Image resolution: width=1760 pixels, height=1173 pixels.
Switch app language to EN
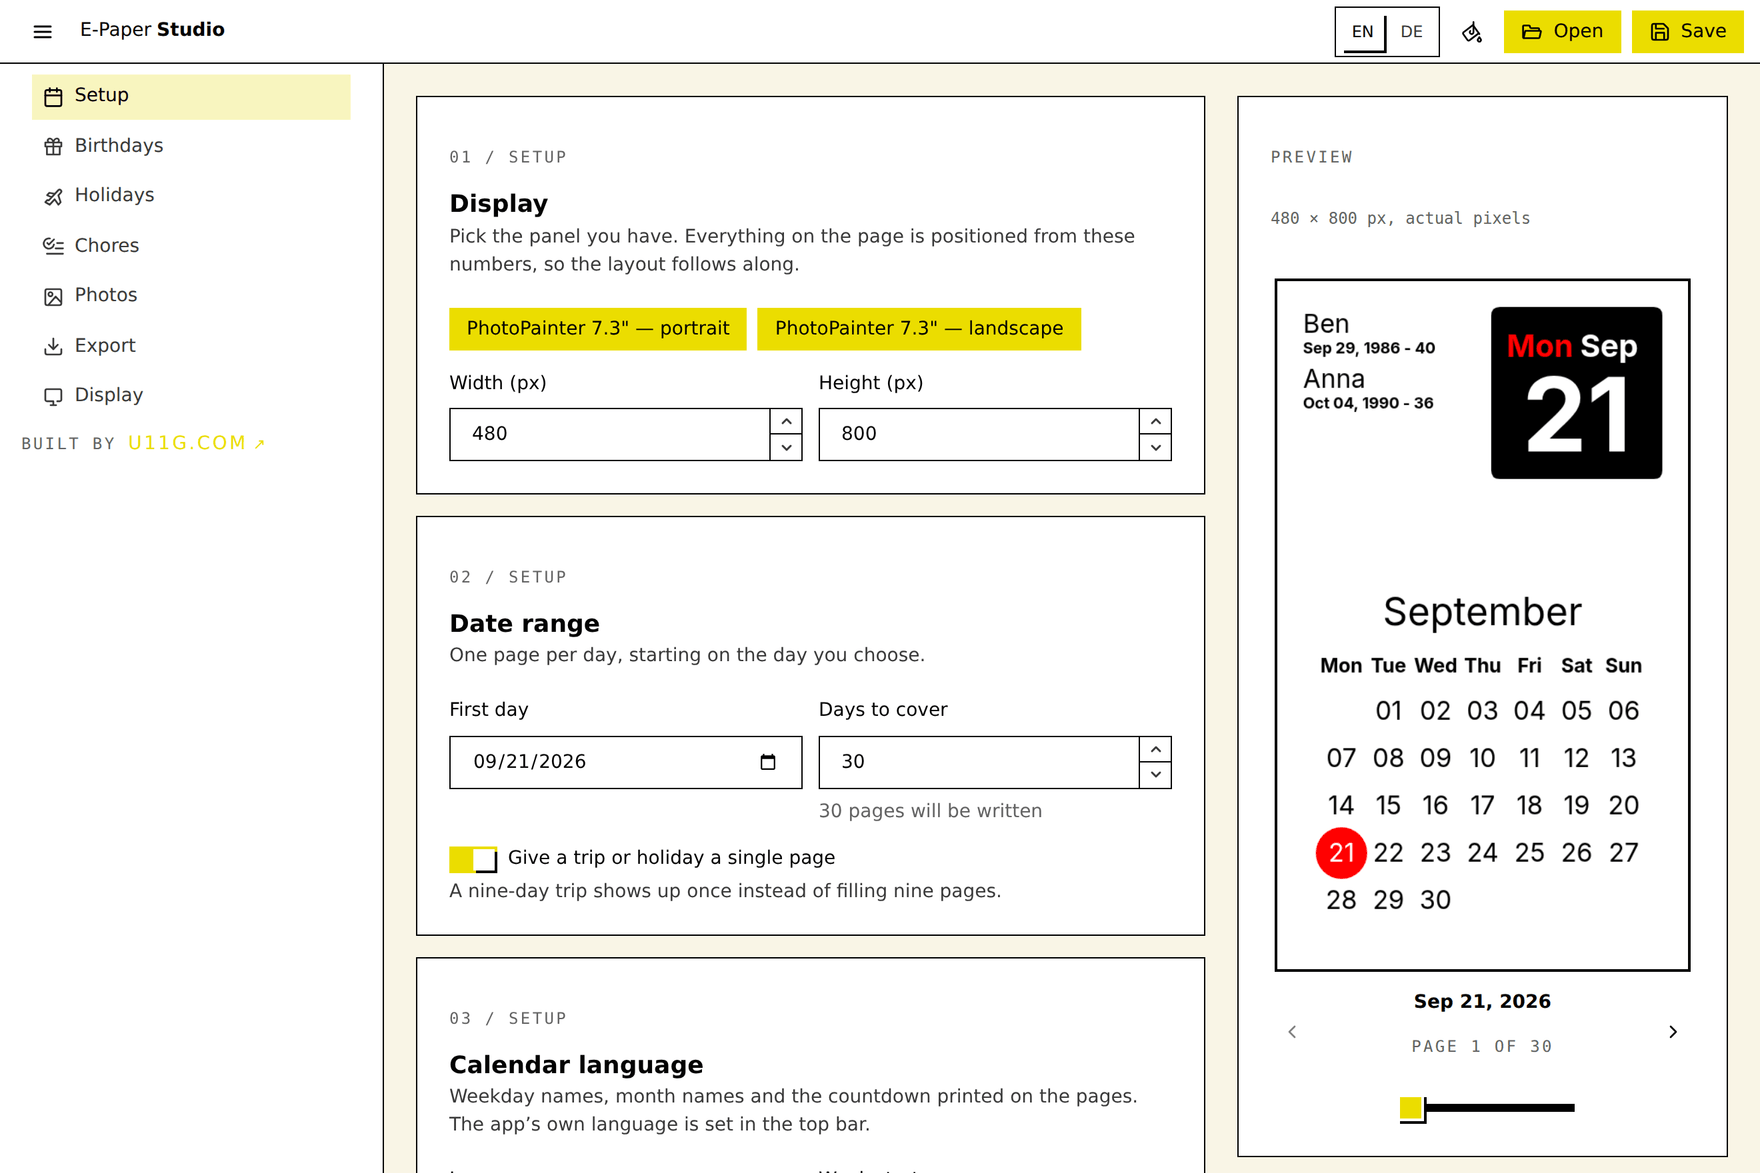click(1362, 32)
